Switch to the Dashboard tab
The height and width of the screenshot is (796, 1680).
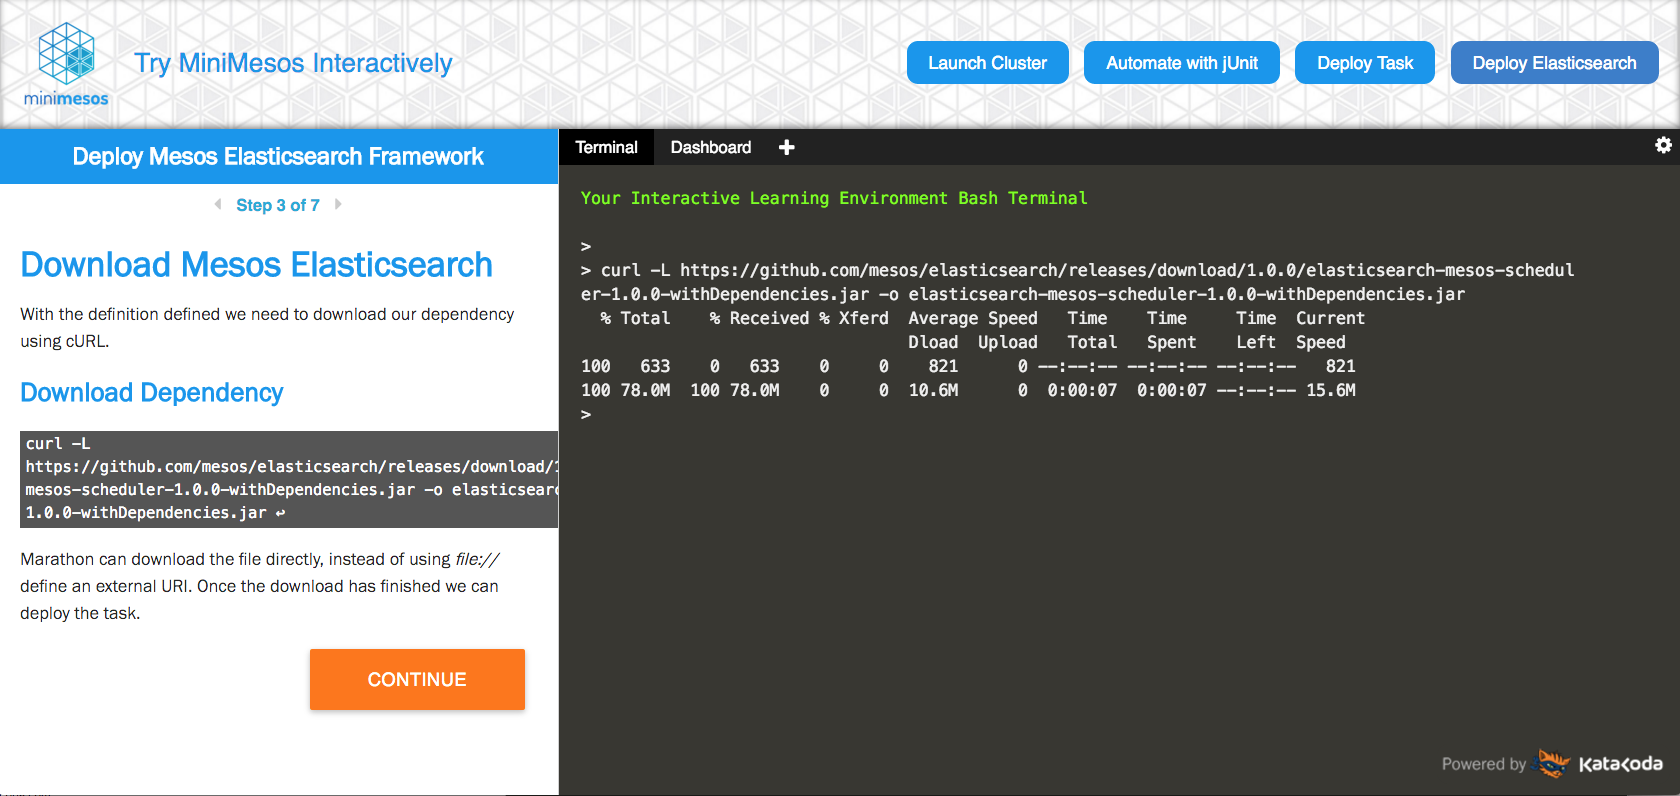[x=711, y=147]
